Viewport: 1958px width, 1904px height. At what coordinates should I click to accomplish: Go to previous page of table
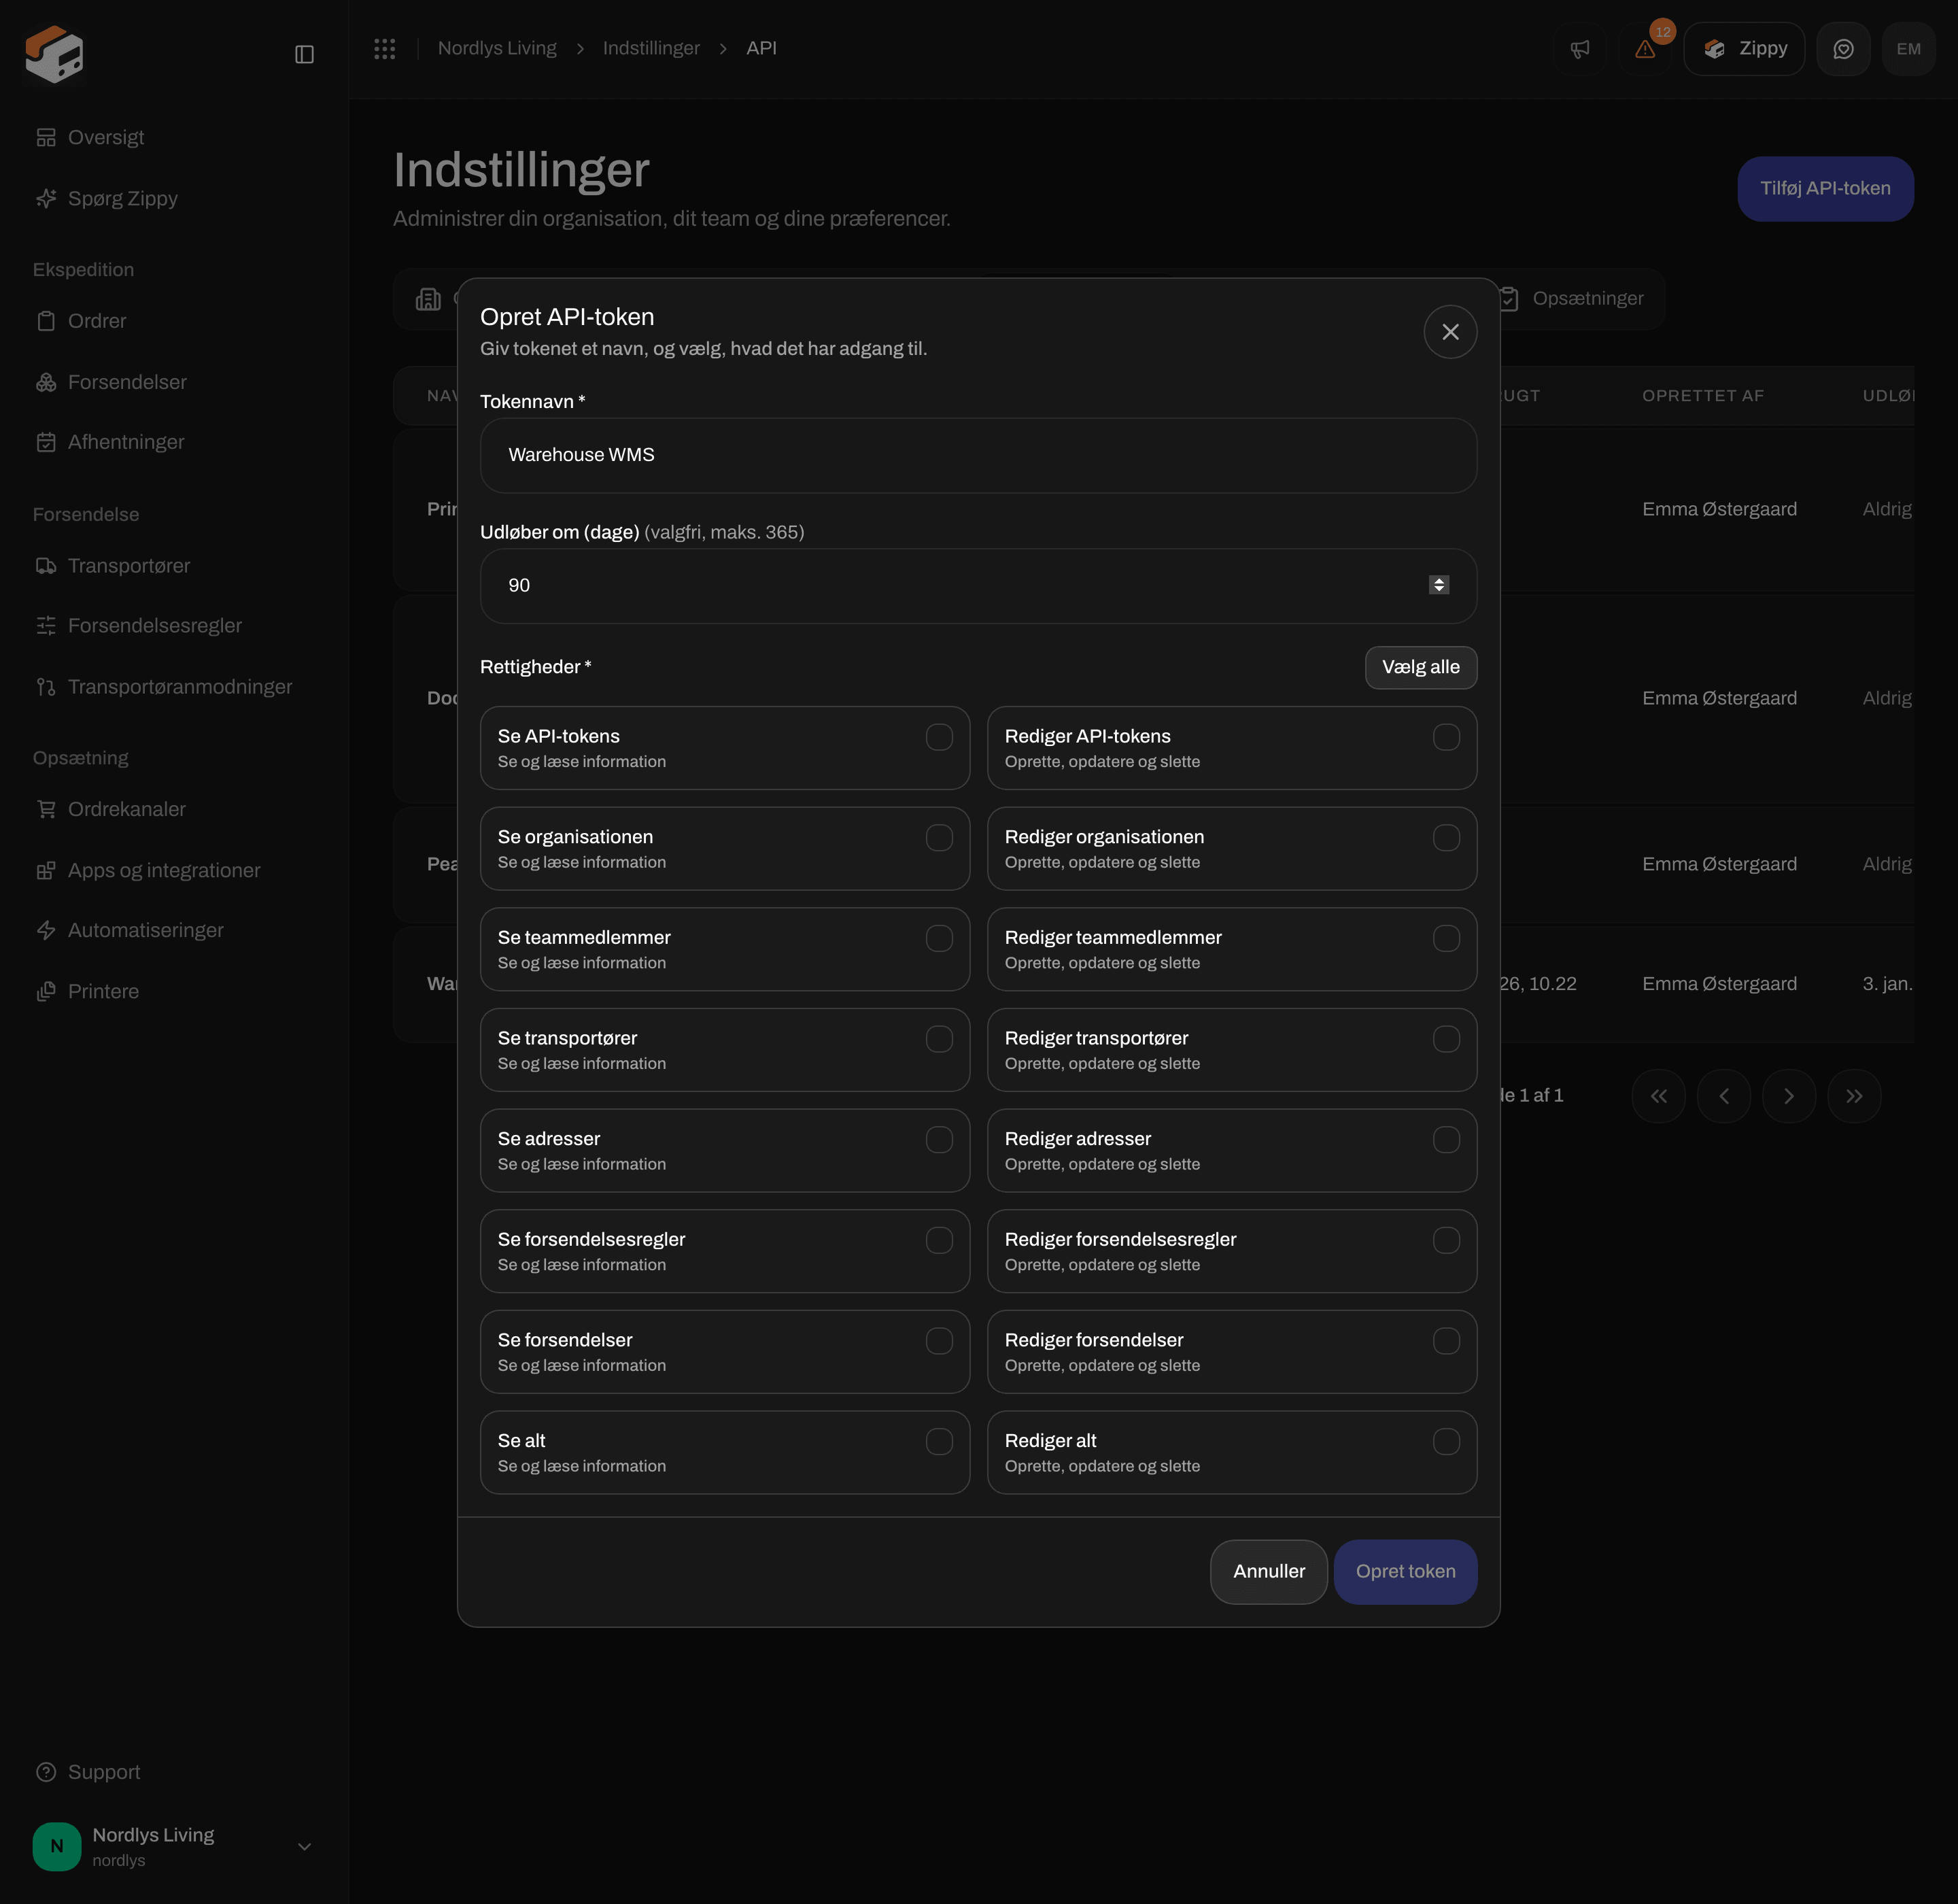[x=1724, y=1096]
